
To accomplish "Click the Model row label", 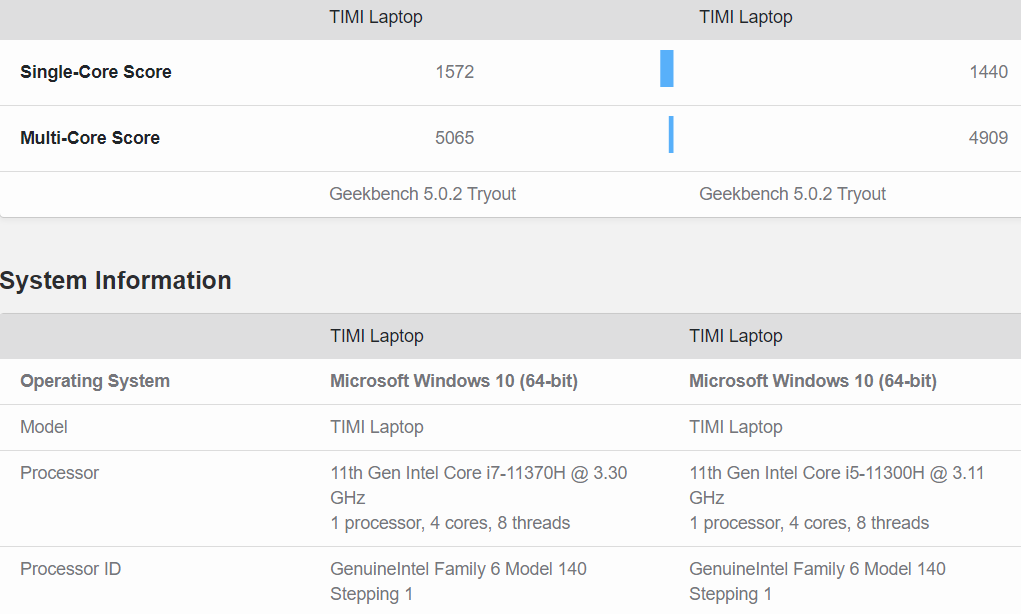I will click(x=44, y=427).
